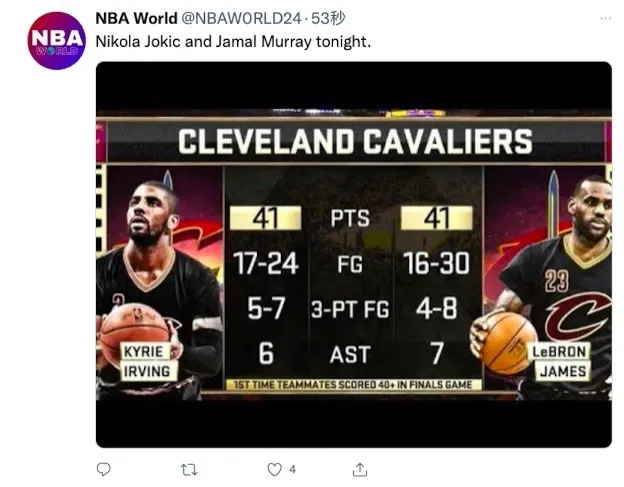Click the PTS stat label in the graphic
Image resolution: width=624 pixels, height=487 pixels.
pyautogui.click(x=352, y=218)
